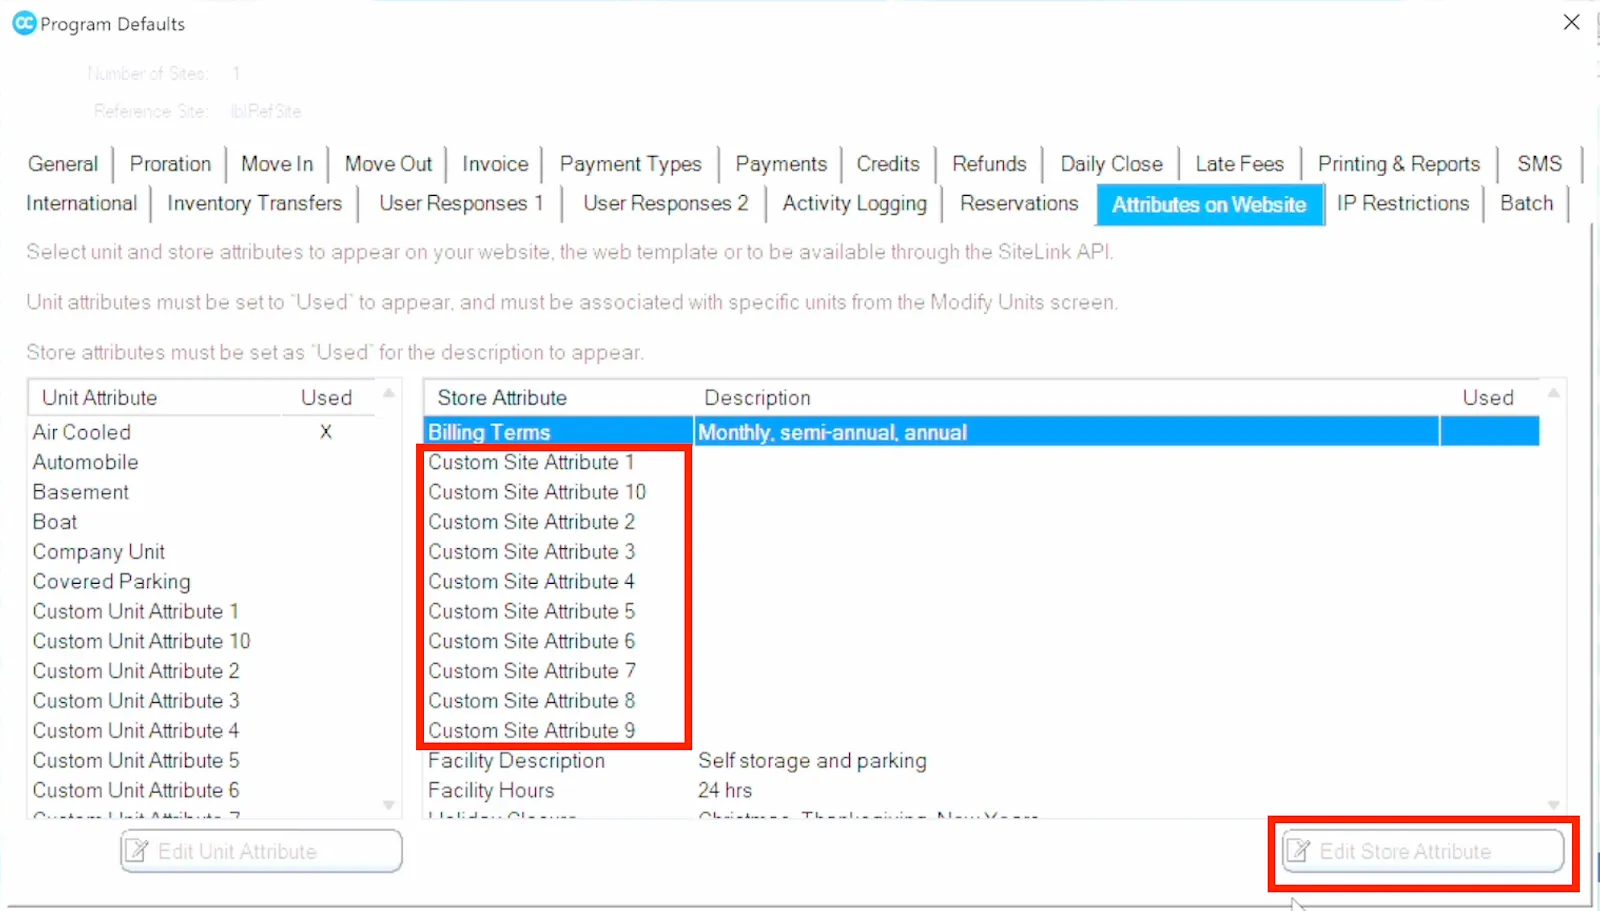Click the Edit Store Attribute button

[x=1424, y=851]
